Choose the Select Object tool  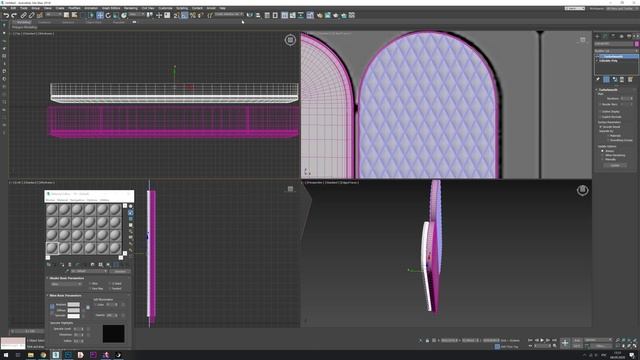click(x=67, y=15)
